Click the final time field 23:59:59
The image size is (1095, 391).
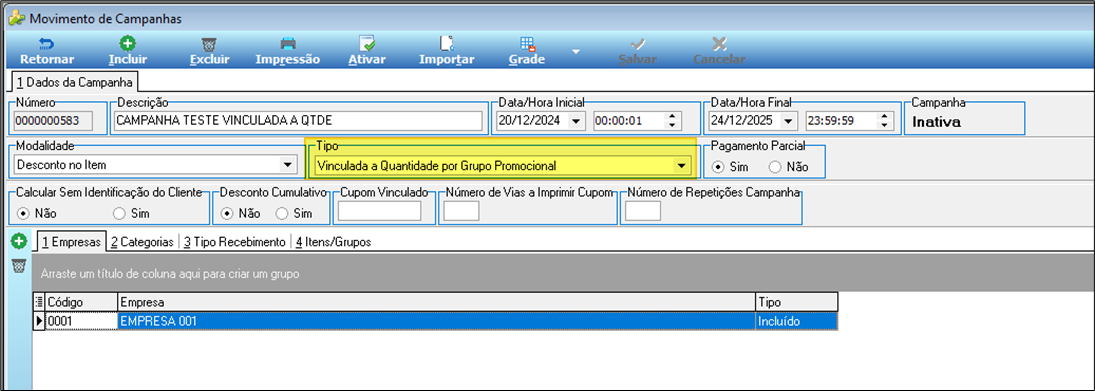pyautogui.click(x=841, y=121)
